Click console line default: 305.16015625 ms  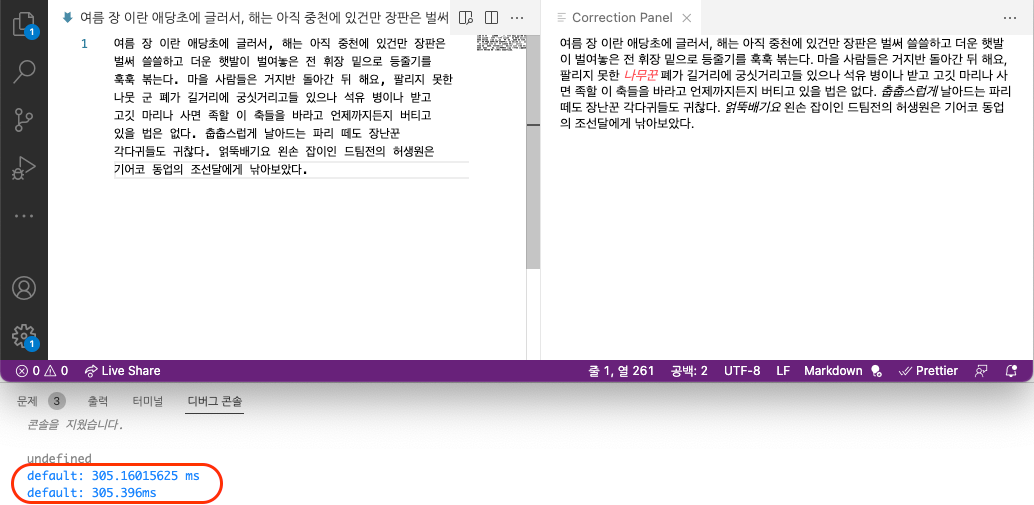click(113, 475)
